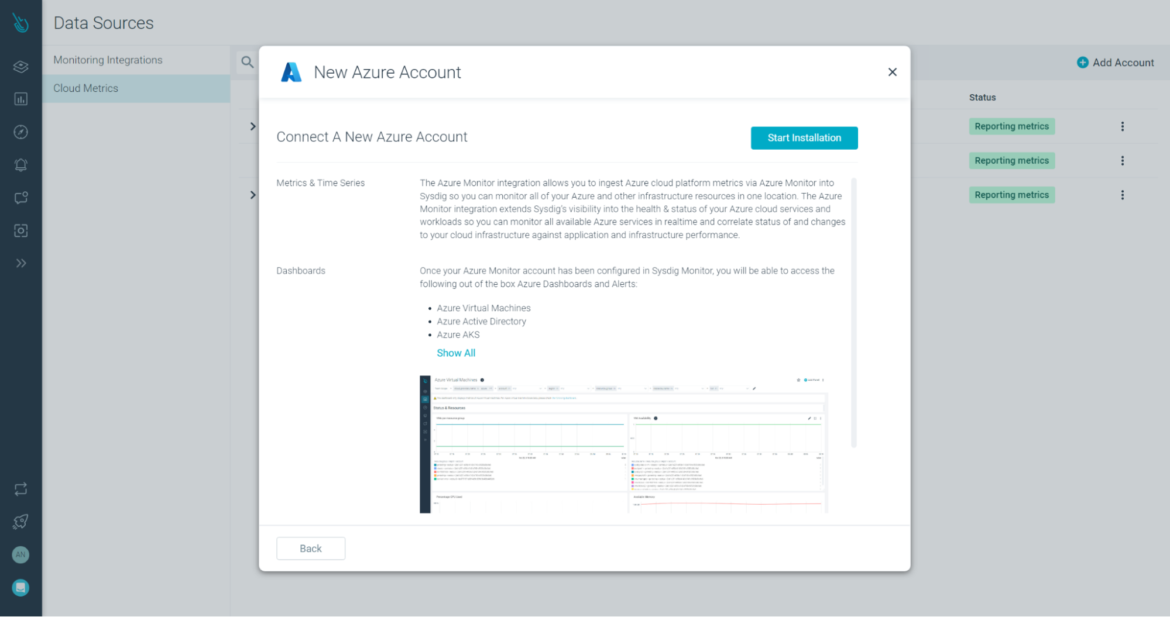1170x617 pixels.
Task: Expand the sidebar with double-chevron icon
Action: coord(21,263)
